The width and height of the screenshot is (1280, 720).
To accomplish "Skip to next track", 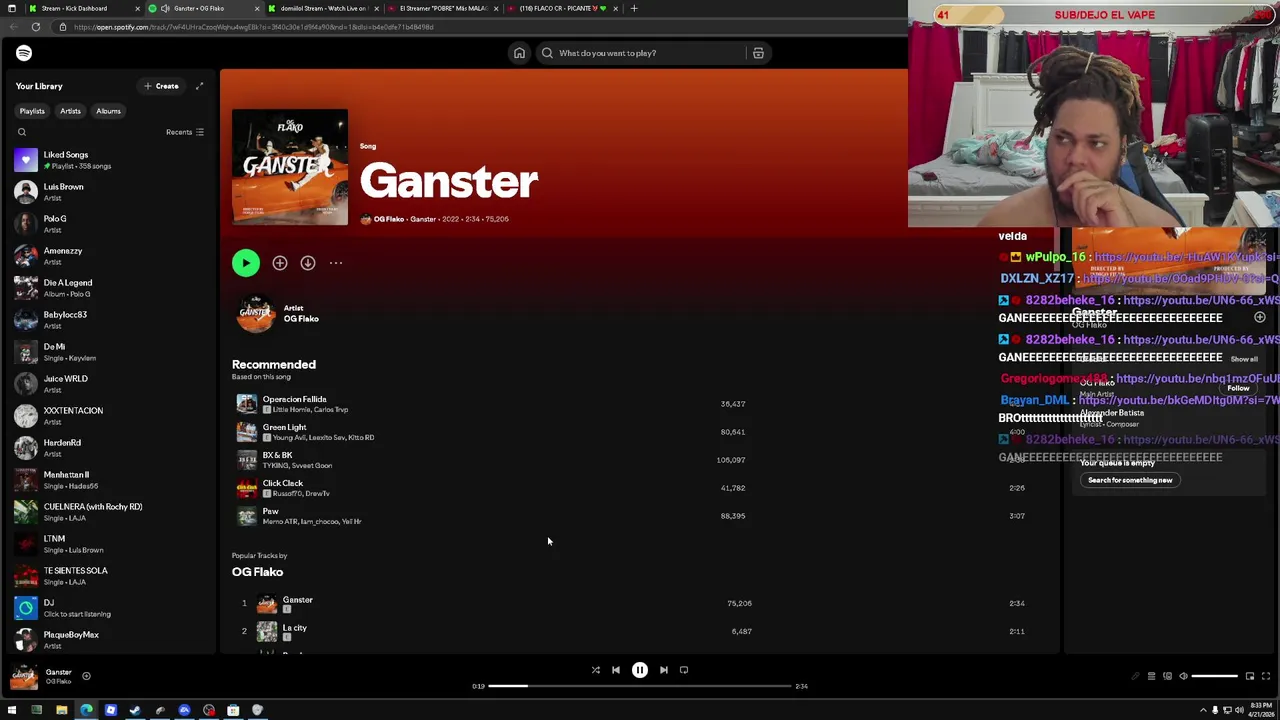I will coord(664,670).
